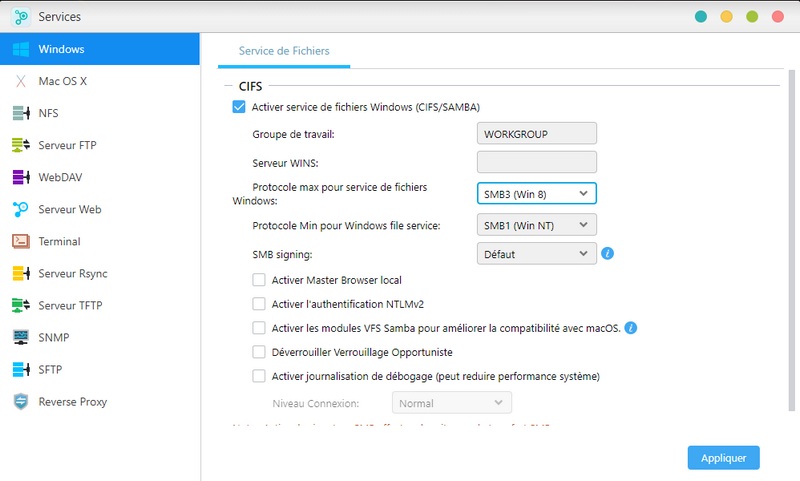The image size is (800, 481).
Task: Click the Groupe de travail text field
Action: (x=537, y=134)
